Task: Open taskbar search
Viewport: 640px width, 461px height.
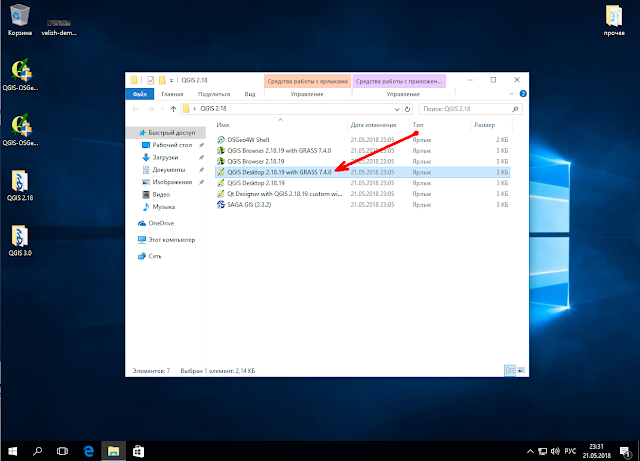Action: (x=38, y=451)
